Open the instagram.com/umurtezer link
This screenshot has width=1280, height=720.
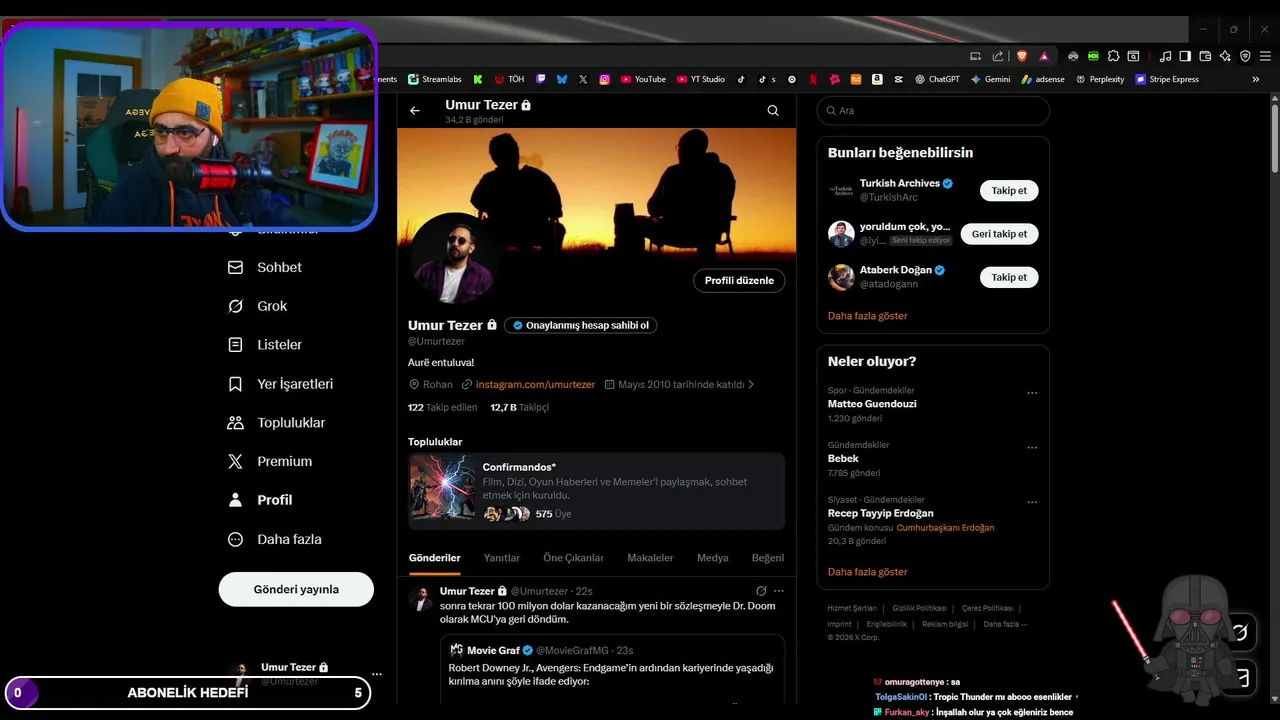pos(535,384)
